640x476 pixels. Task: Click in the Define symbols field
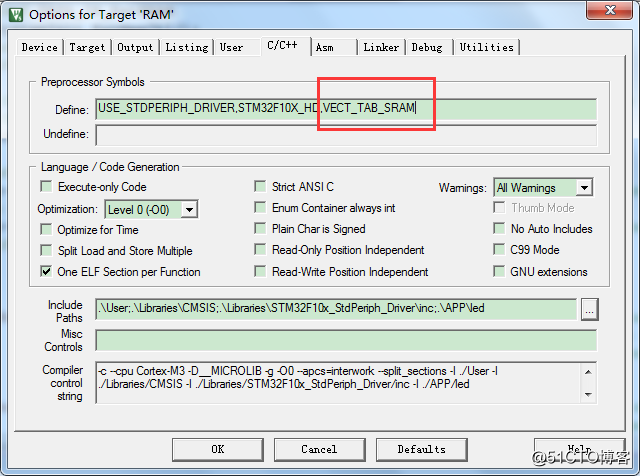346,109
